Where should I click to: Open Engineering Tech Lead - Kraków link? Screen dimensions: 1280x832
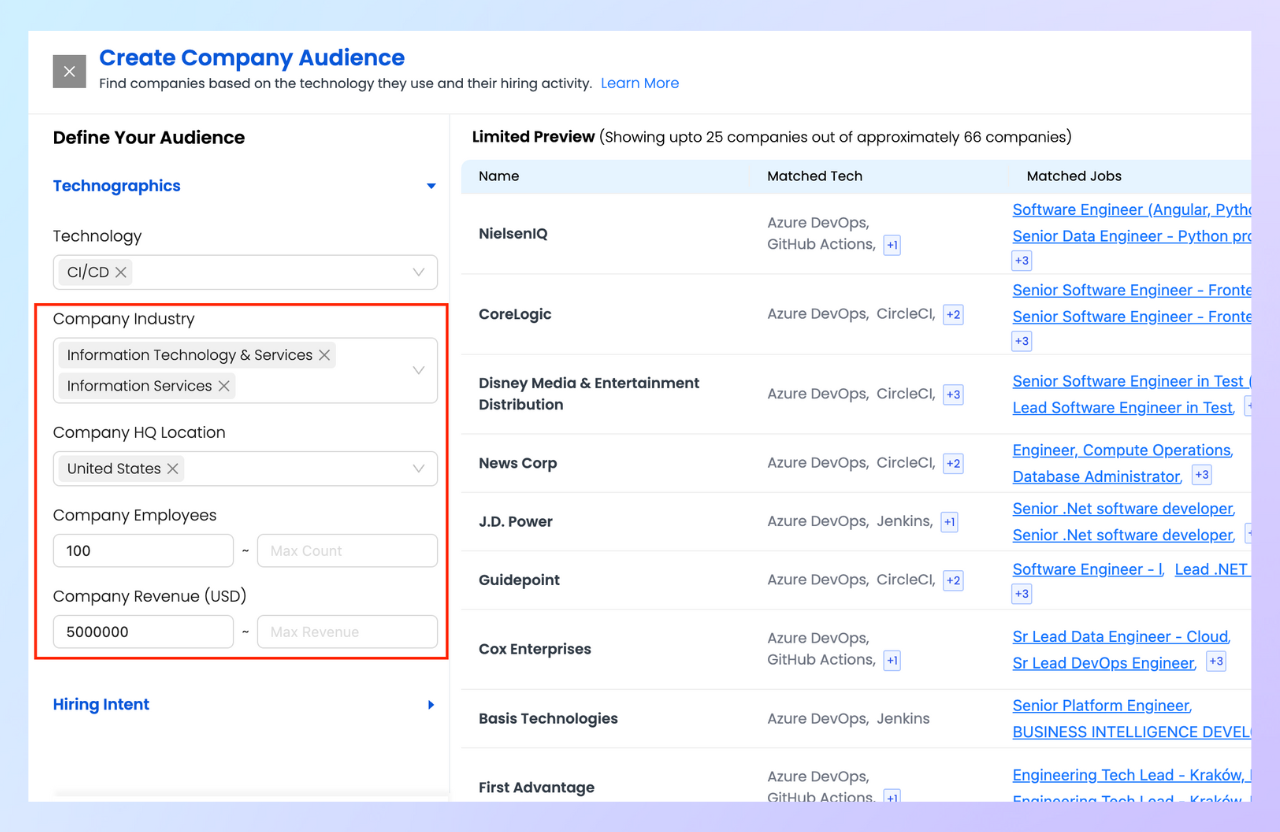[1131, 775]
